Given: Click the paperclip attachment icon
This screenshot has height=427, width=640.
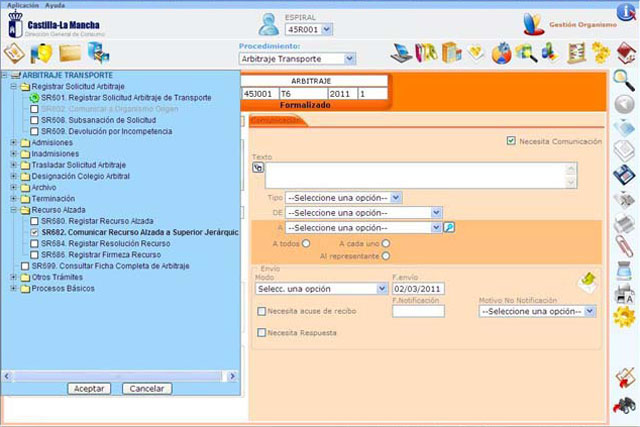Looking at the screenshot, I should [x=623, y=245].
